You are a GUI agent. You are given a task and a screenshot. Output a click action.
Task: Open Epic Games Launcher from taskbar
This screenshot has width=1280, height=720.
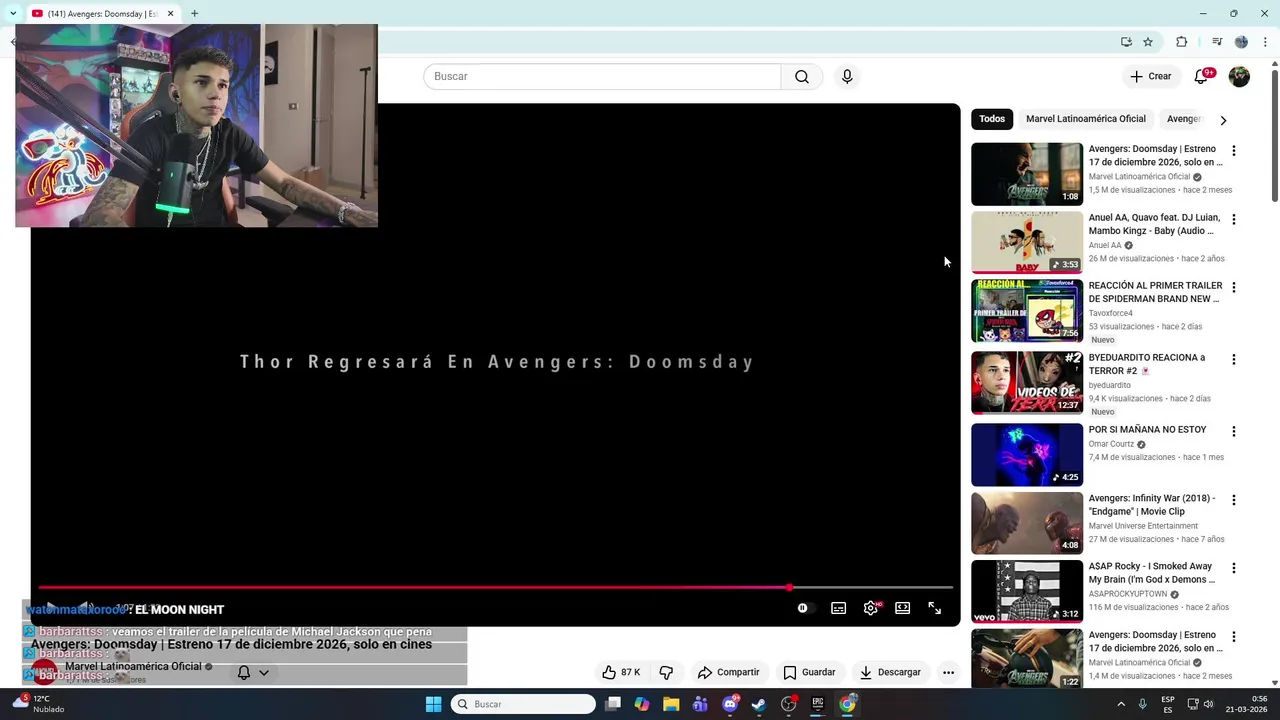point(817,704)
